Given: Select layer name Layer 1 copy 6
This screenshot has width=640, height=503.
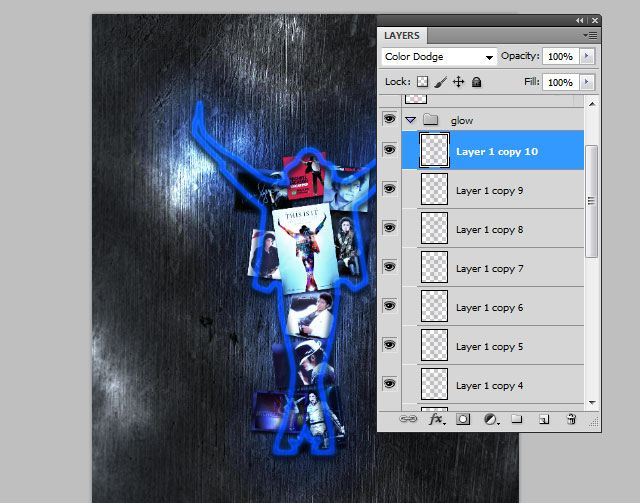Looking at the screenshot, I should tap(489, 307).
